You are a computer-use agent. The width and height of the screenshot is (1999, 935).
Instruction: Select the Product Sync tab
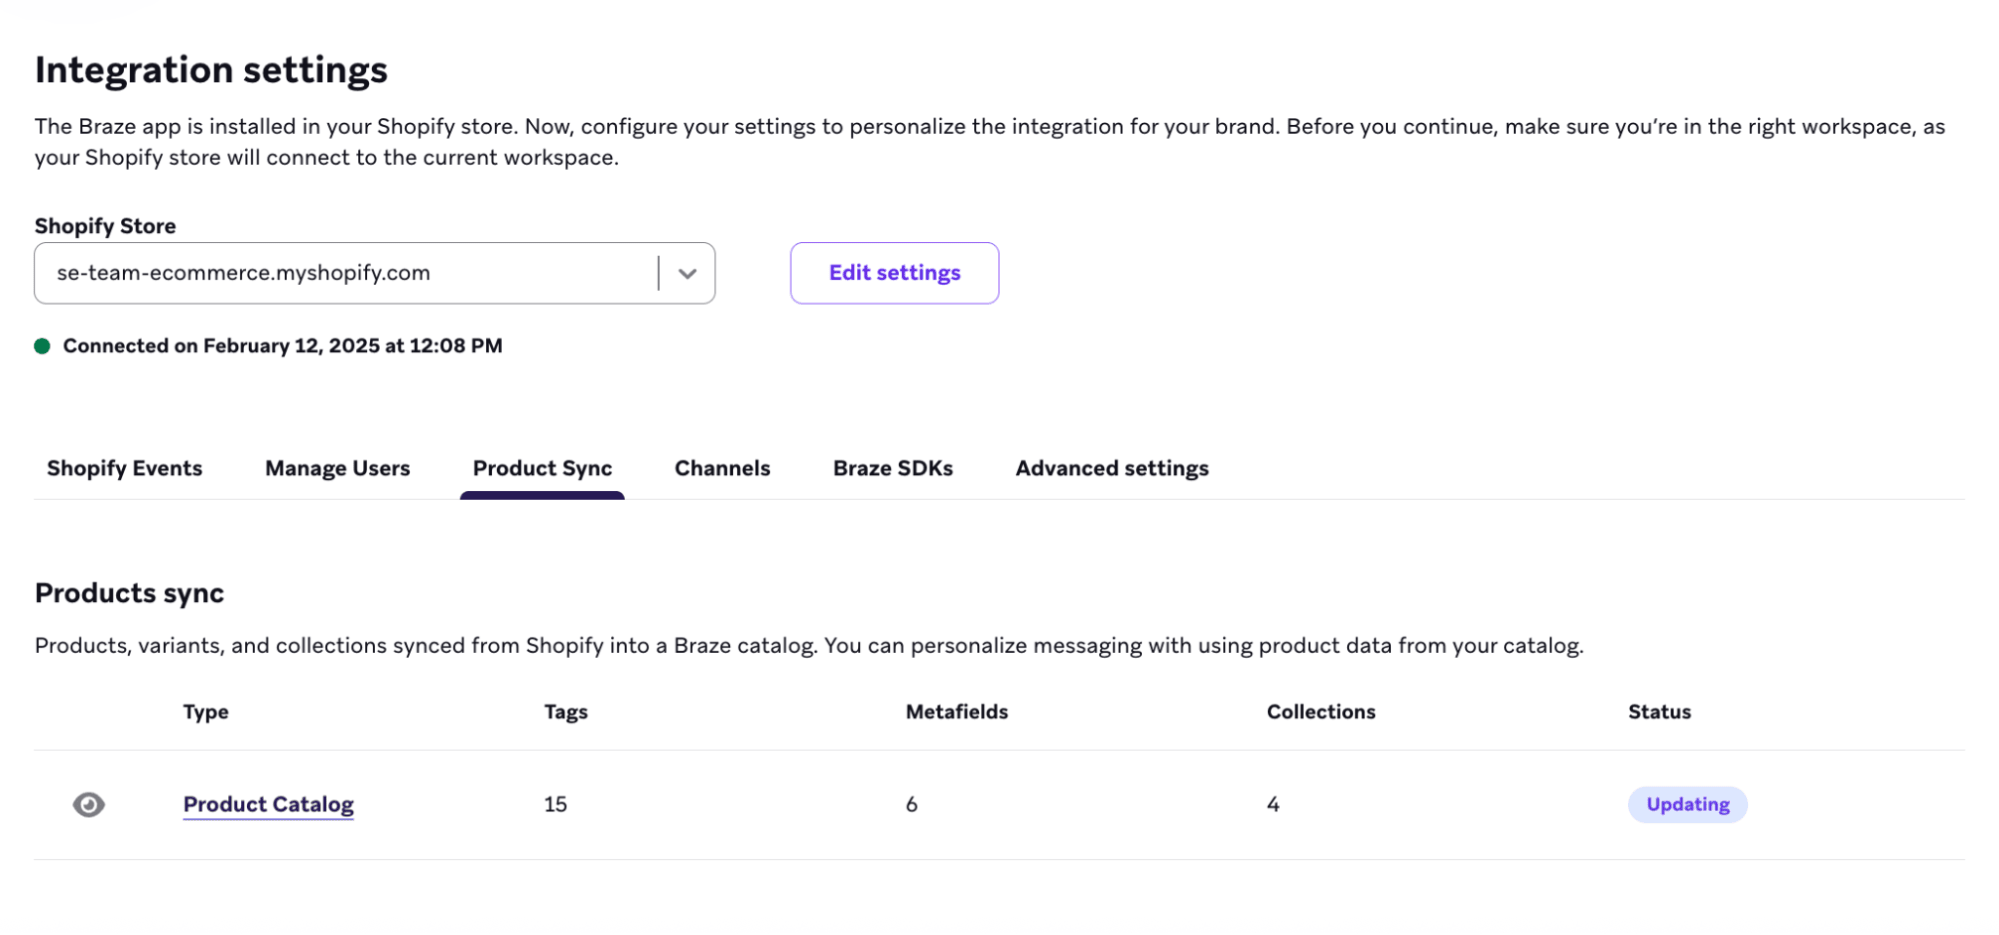[x=542, y=468]
